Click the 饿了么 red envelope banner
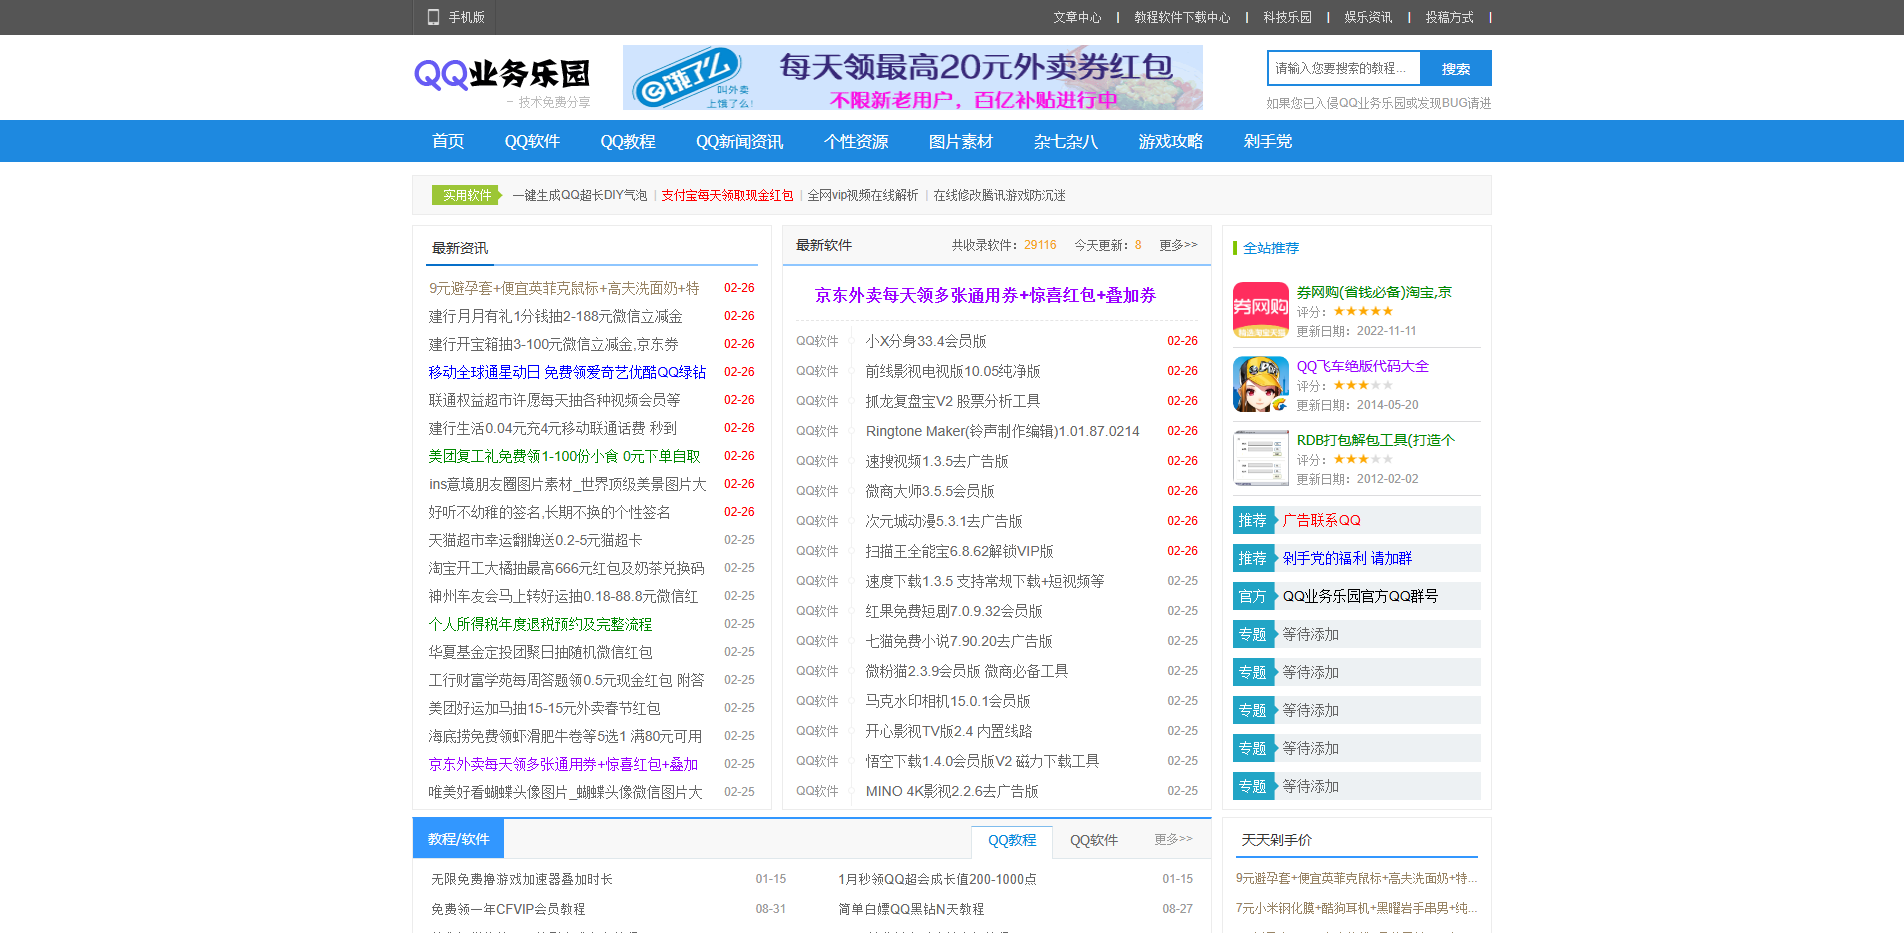Viewport: 1904px width, 933px height. click(913, 77)
